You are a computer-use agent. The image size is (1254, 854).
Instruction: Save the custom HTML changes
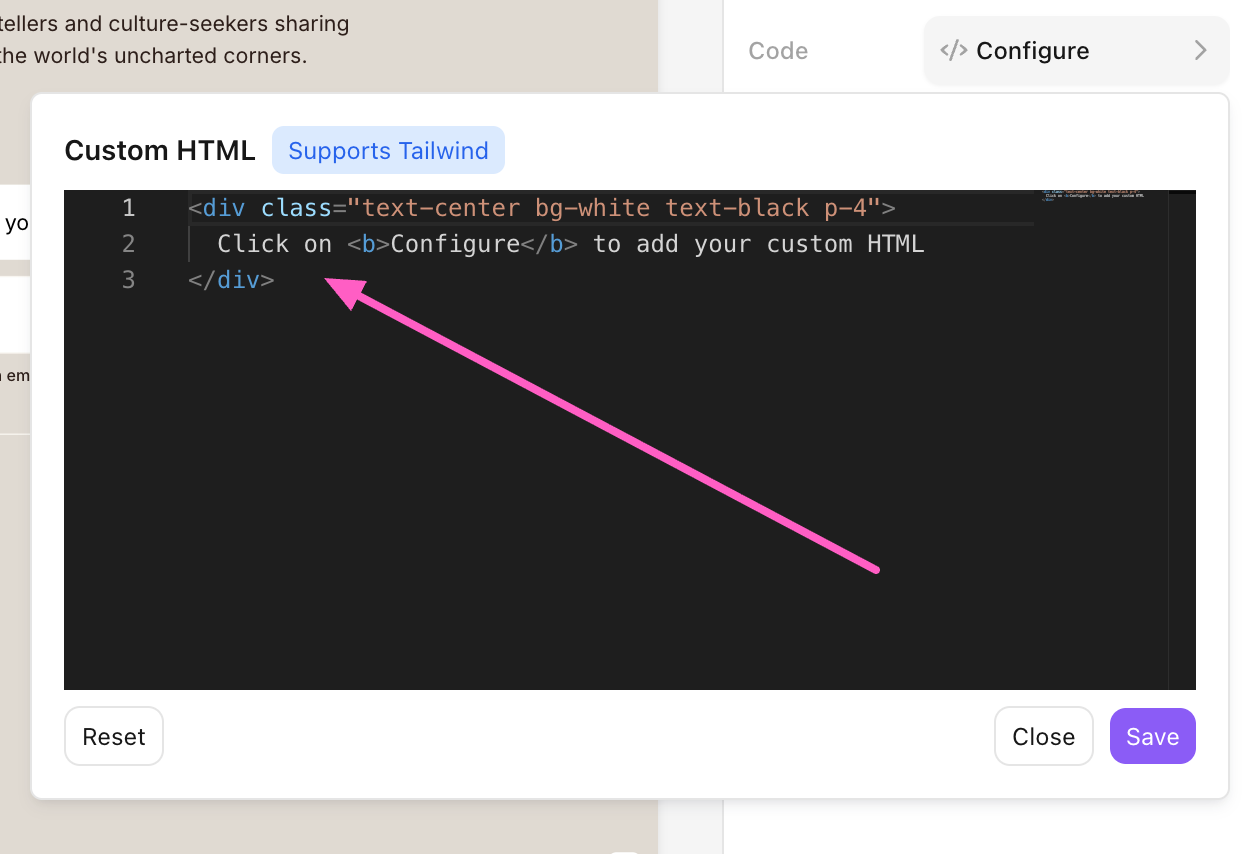tap(1152, 736)
